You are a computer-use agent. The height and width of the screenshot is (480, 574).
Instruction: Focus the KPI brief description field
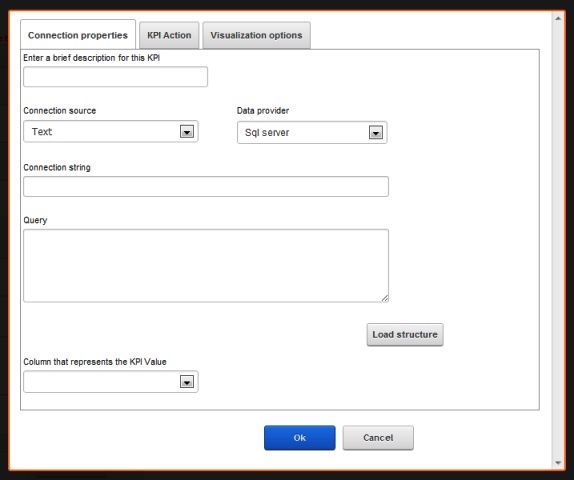click(x=115, y=77)
